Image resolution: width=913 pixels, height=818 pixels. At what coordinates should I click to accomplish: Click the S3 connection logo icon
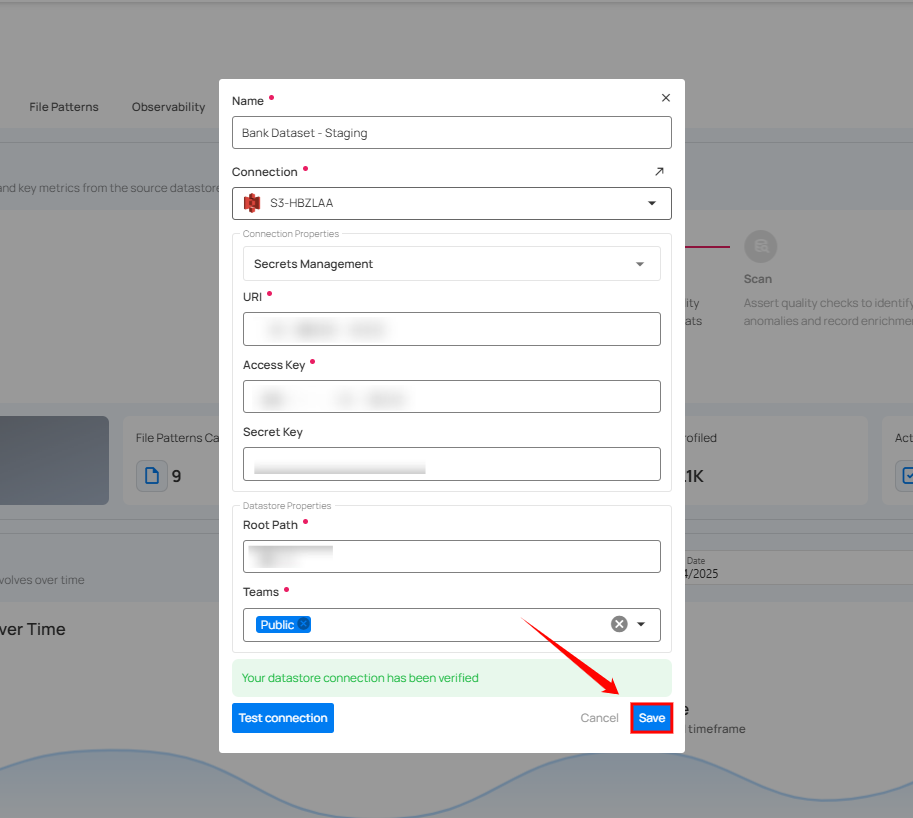[252, 203]
